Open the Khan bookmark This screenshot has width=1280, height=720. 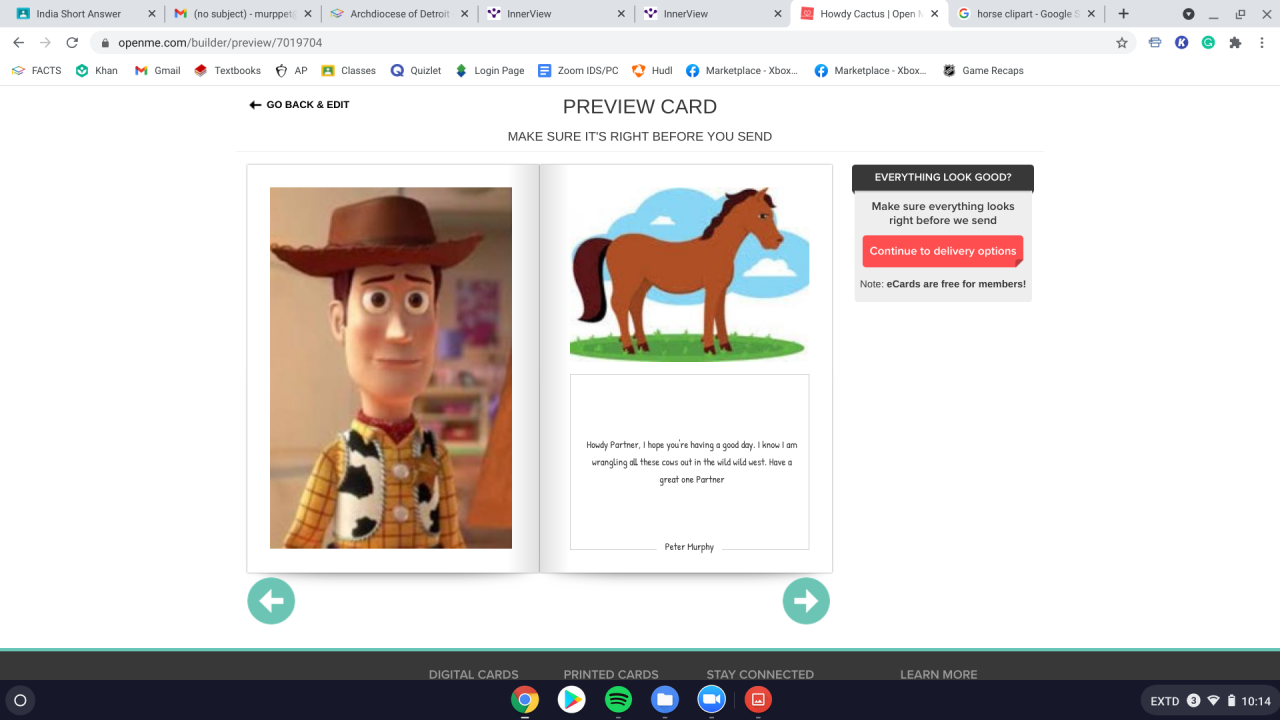(x=96, y=71)
